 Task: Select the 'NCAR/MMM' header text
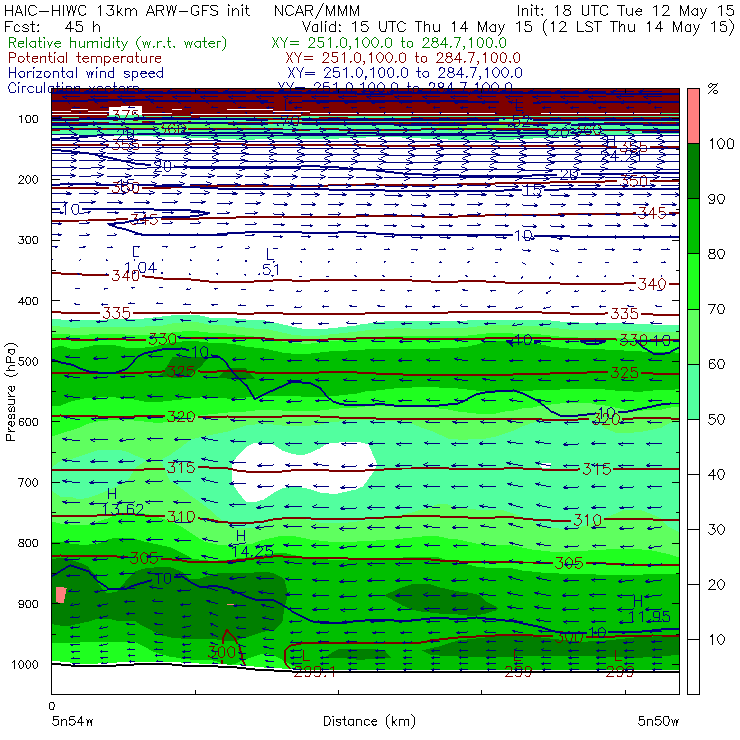tap(317, 10)
